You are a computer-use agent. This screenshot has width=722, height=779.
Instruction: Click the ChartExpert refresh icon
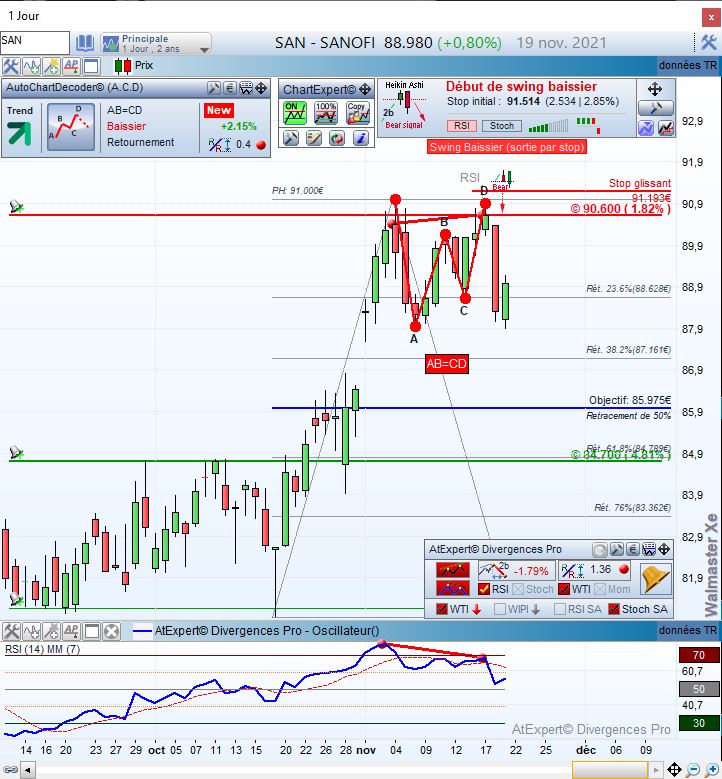pos(337,139)
